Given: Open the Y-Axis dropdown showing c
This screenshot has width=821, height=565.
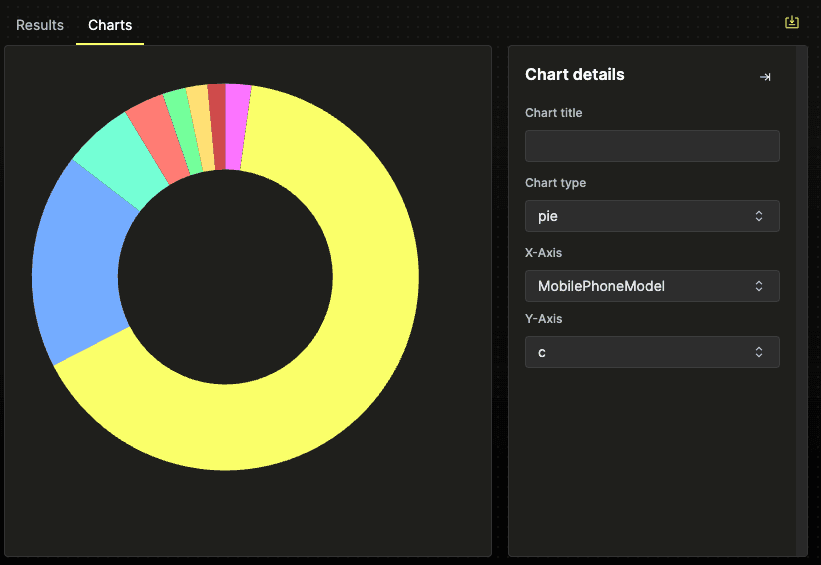Looking at the screenshot, I should pyautogui.click(x=651, y=352).
